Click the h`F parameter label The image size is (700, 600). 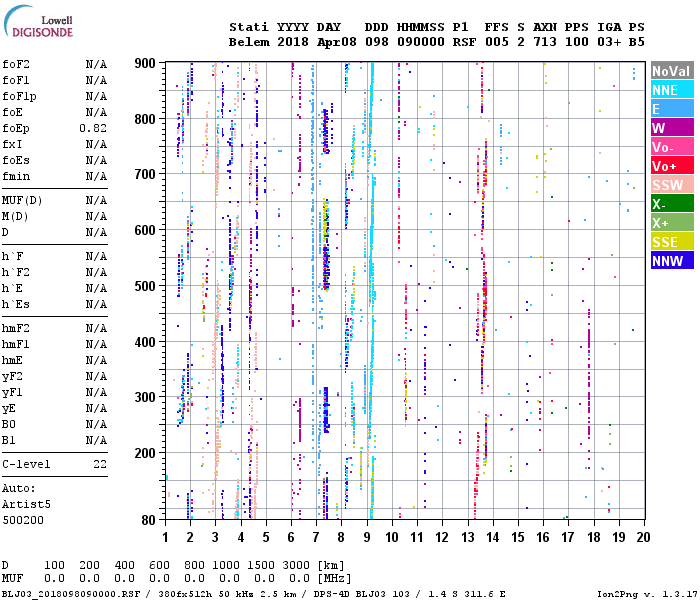point(12,256)
